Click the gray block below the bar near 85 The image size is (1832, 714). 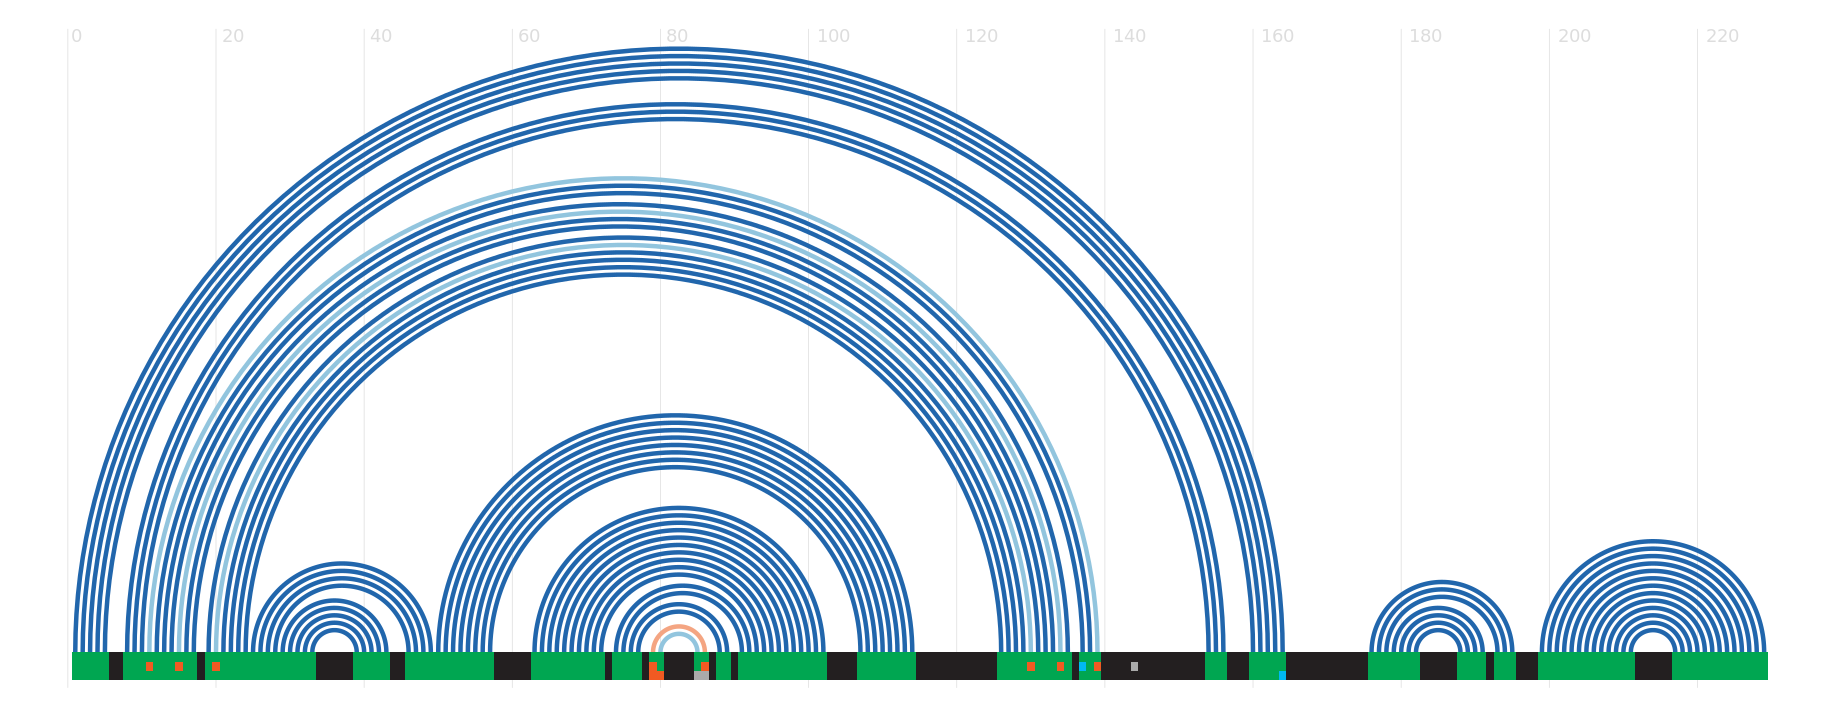[x=701, y=676]
